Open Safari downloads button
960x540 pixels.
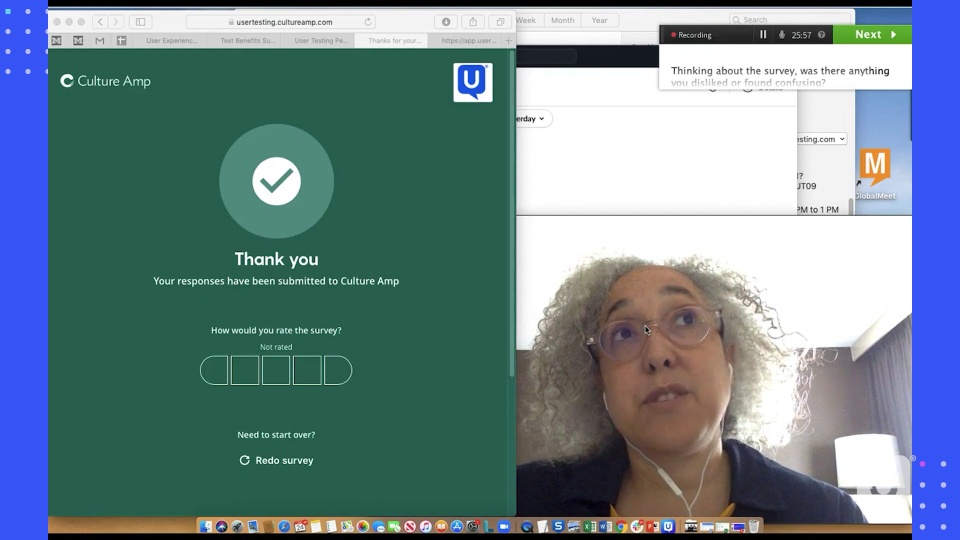point(446,21)
